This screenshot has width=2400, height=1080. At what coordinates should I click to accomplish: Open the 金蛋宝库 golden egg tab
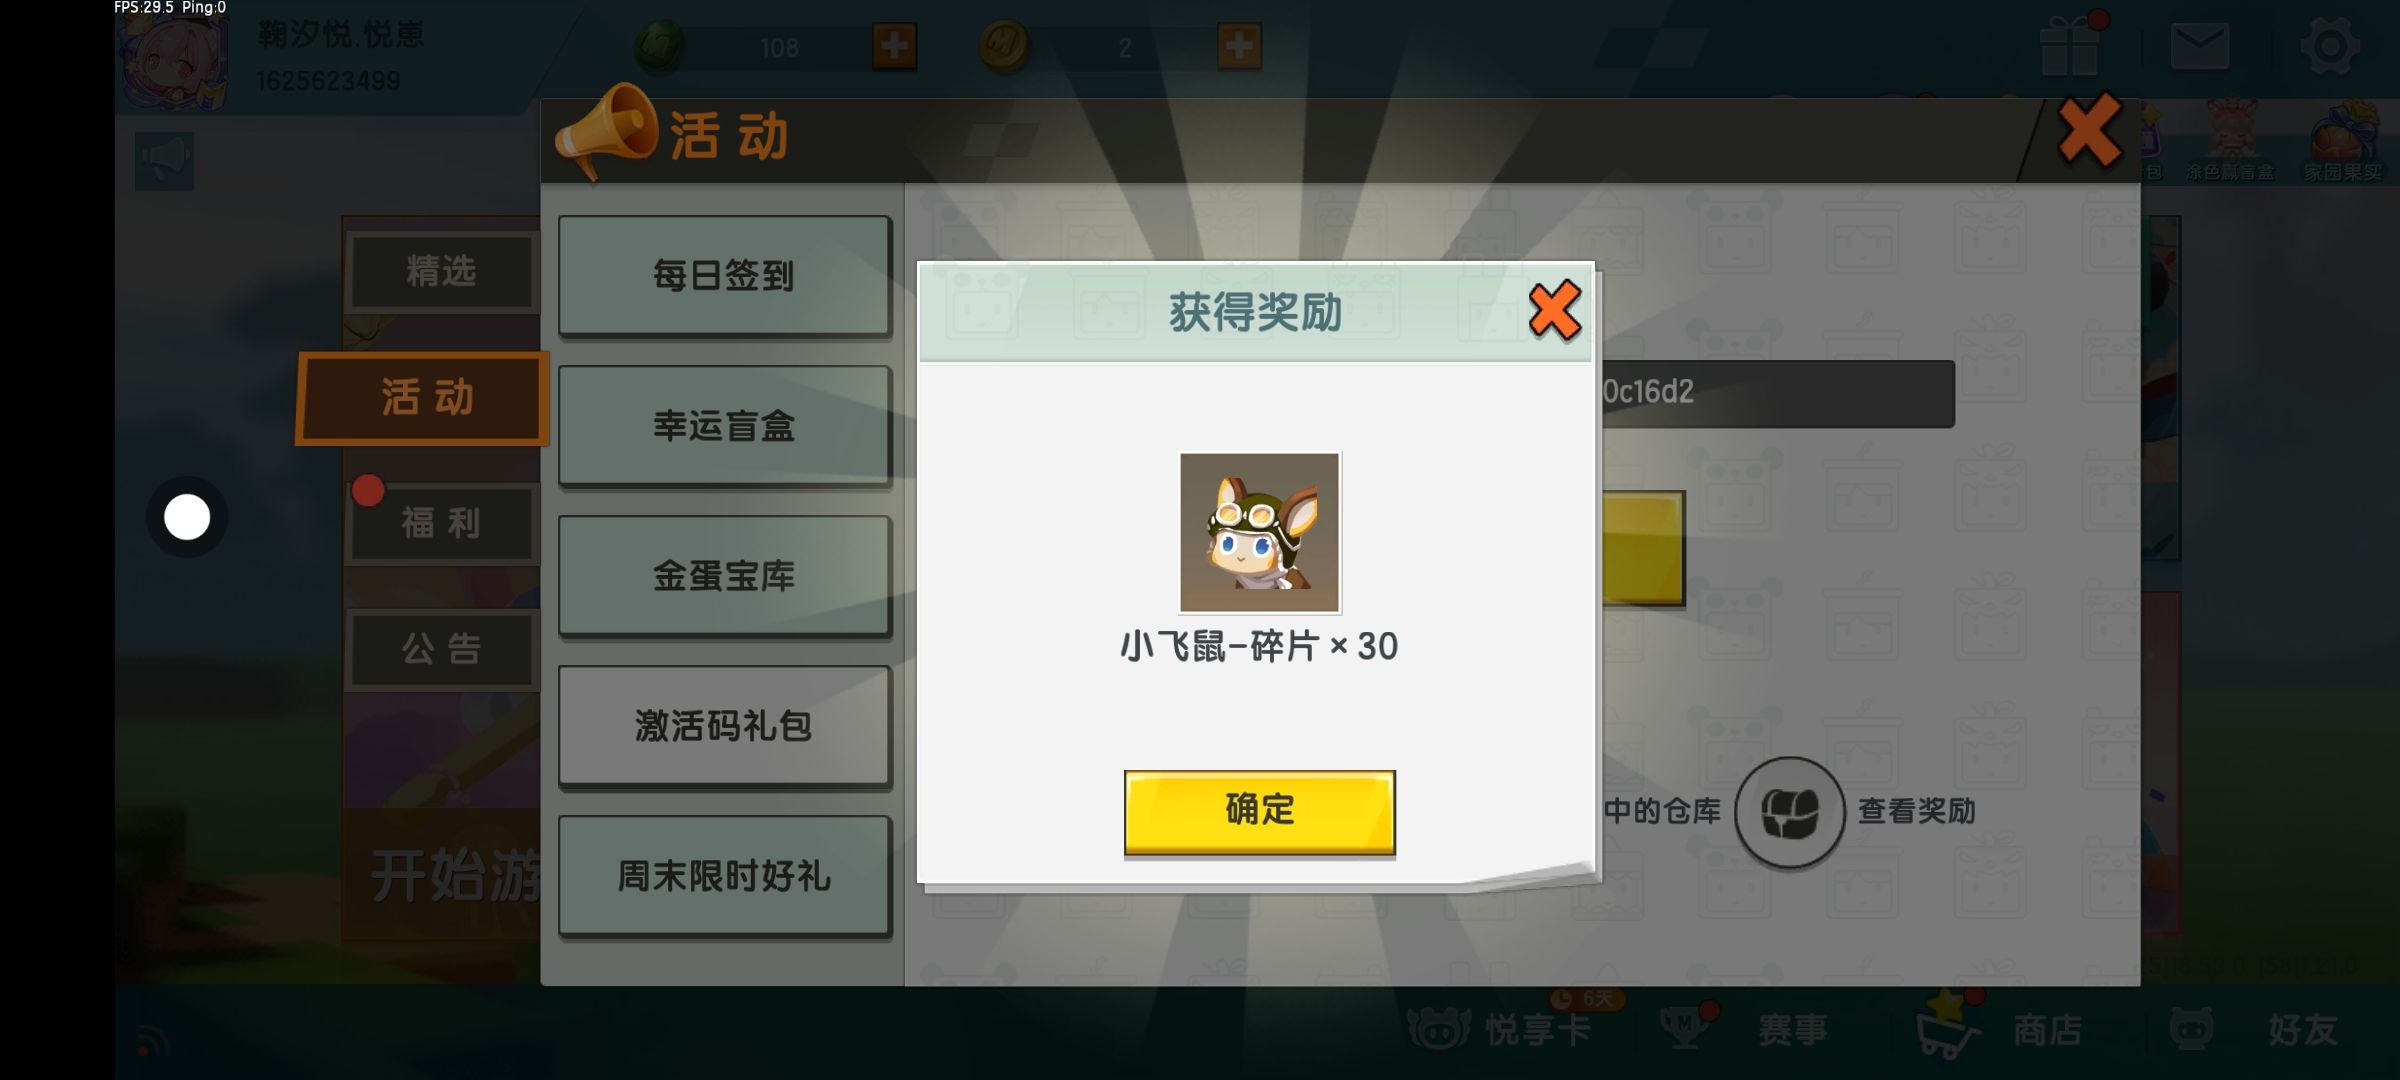[724, 576]
